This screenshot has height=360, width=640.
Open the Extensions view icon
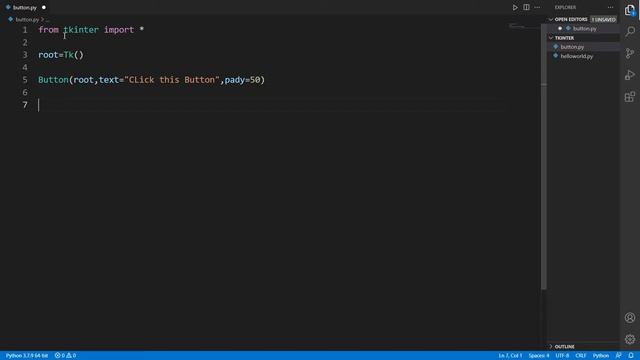pos(630,97)
